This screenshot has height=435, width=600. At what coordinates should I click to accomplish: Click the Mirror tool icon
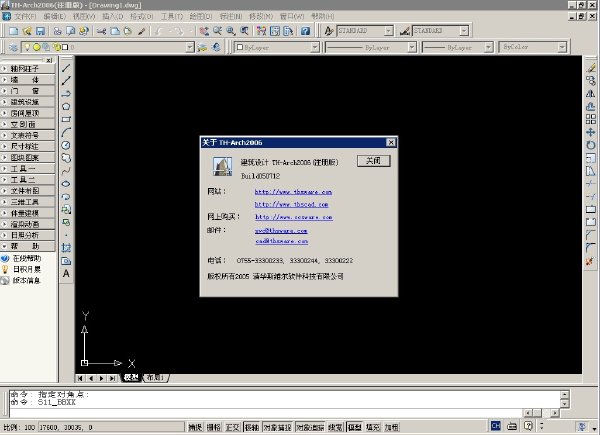pyautogui.click(x=591, y=93)
